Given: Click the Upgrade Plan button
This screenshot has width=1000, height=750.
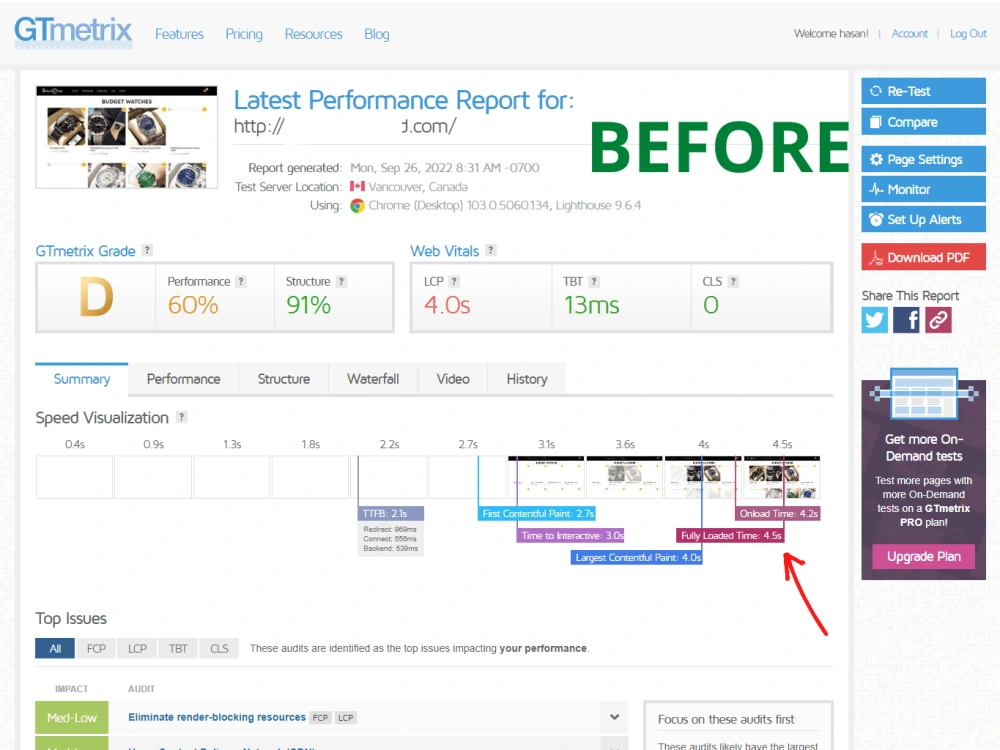Looking at the screenshot, I should click(923, 556).
